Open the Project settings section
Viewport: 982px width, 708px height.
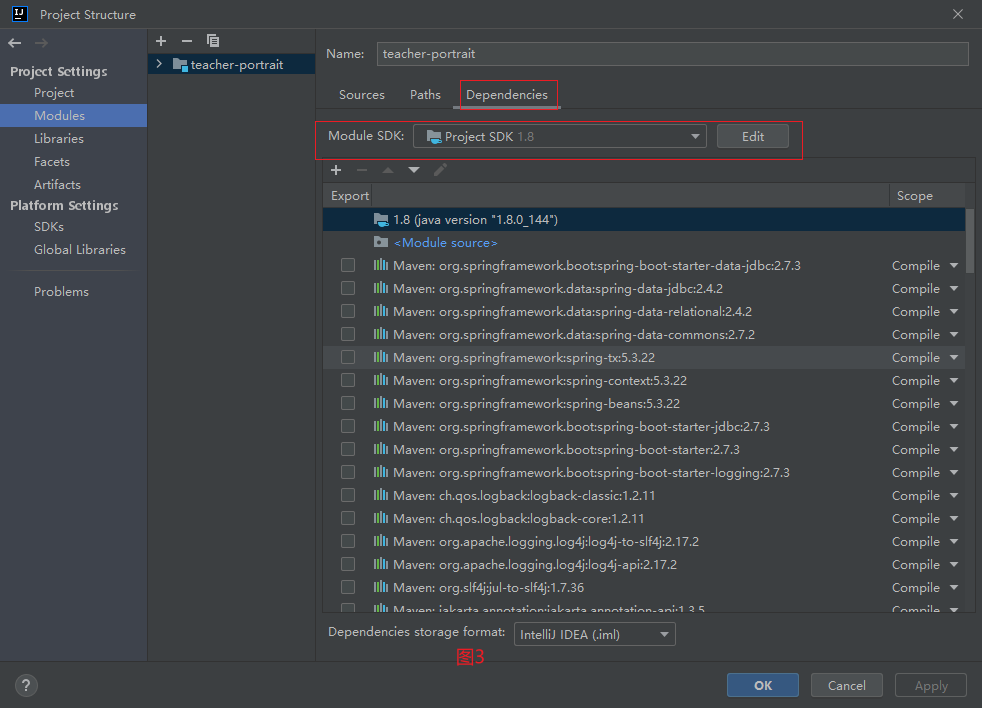(54, 93)
